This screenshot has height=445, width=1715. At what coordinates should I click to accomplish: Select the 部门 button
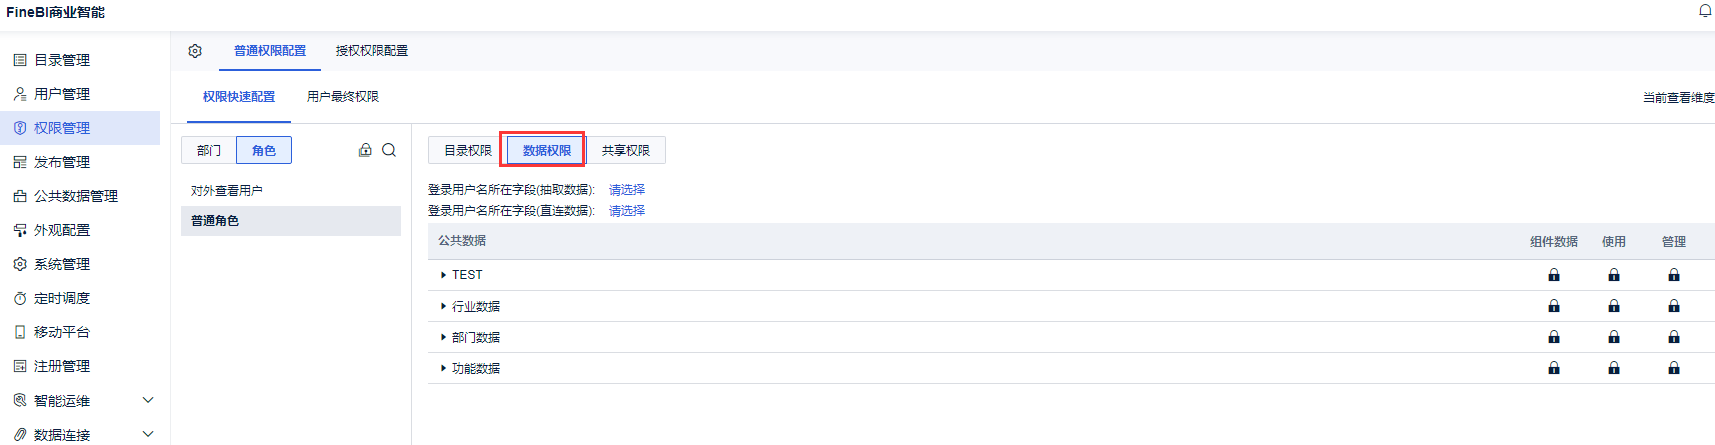tap(209, 150)
